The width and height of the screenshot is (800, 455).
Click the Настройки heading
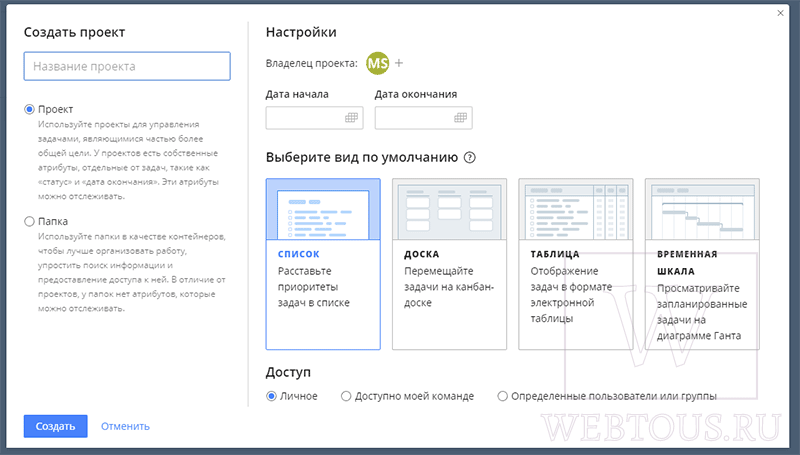301,32
